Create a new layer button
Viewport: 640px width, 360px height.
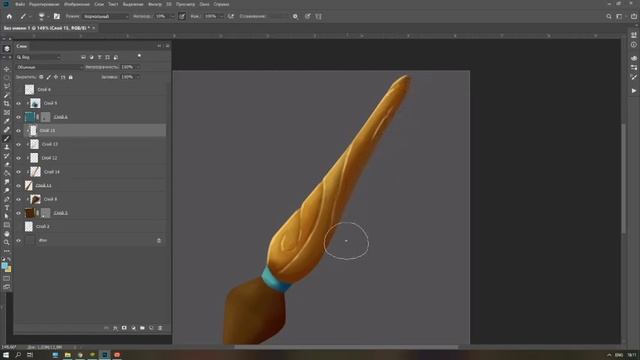click(151, 328)
